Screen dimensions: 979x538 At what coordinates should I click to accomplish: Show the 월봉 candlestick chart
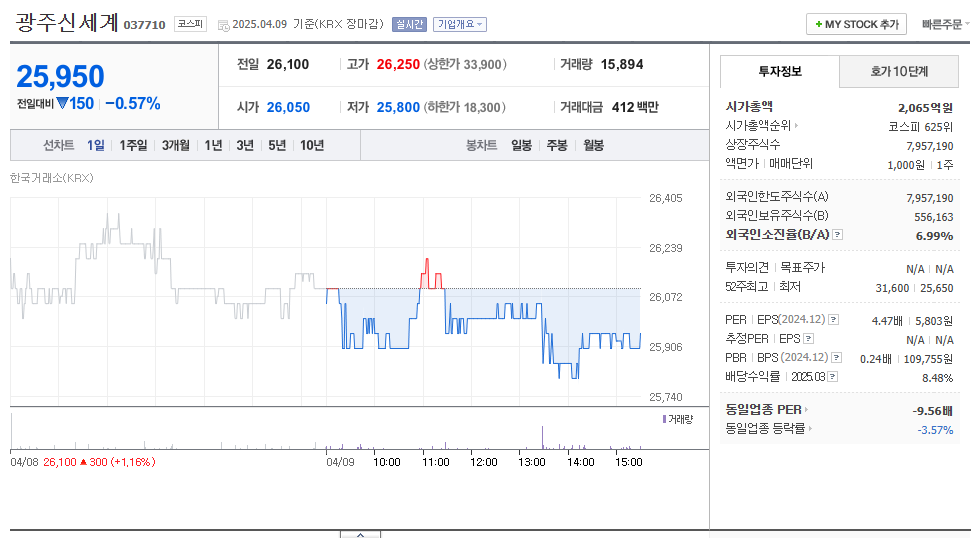tap(593, 145)
